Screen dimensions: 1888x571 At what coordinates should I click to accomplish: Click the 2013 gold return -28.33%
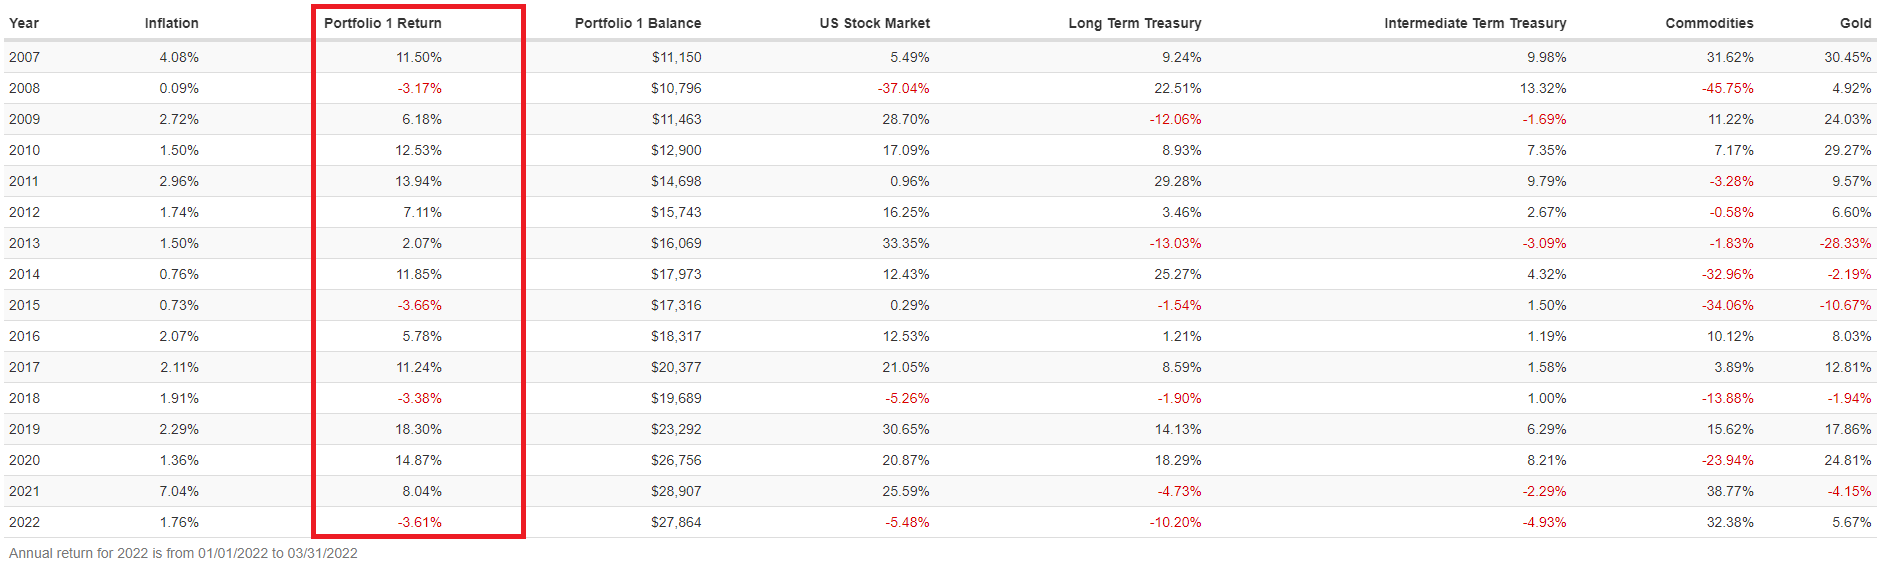pyautogui.click(x=1845, y=243)
